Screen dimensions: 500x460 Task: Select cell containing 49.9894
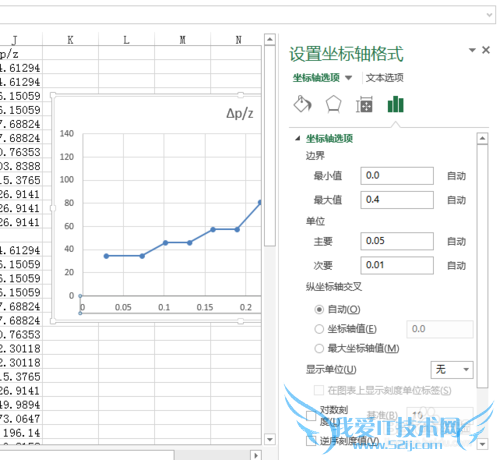(x=21, y=405)
